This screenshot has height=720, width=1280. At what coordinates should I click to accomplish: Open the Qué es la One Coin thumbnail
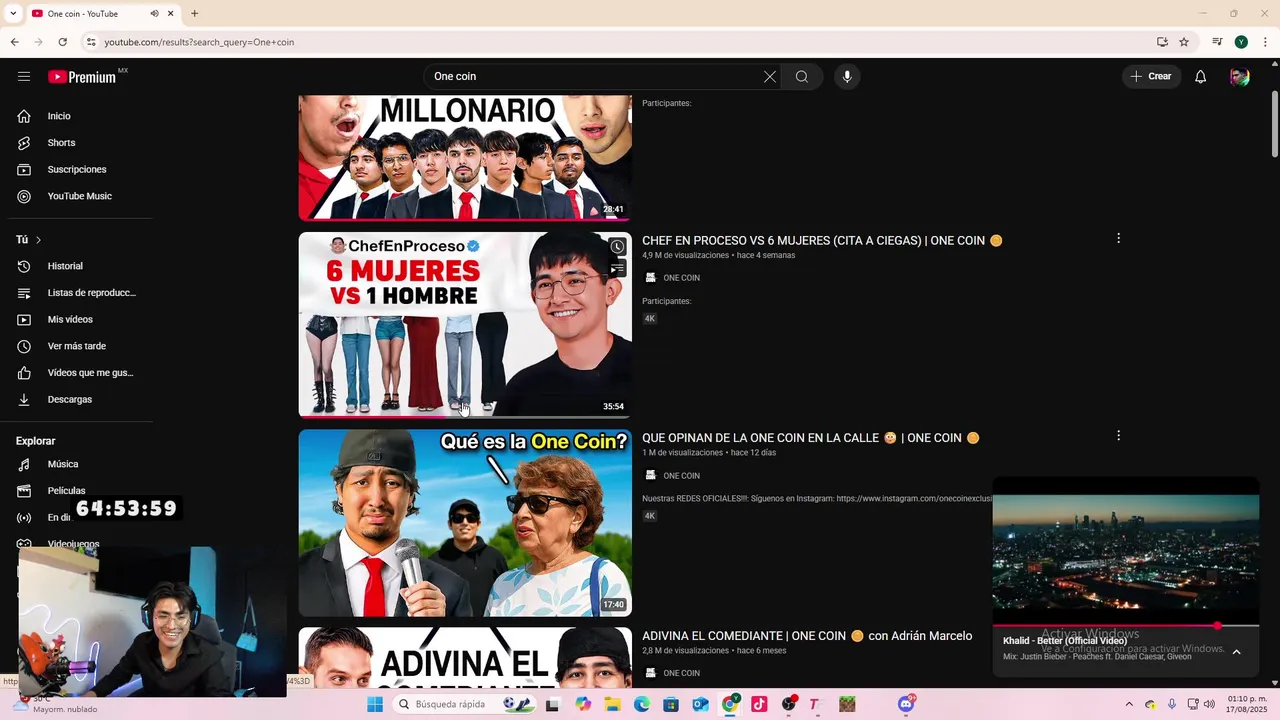465,523
